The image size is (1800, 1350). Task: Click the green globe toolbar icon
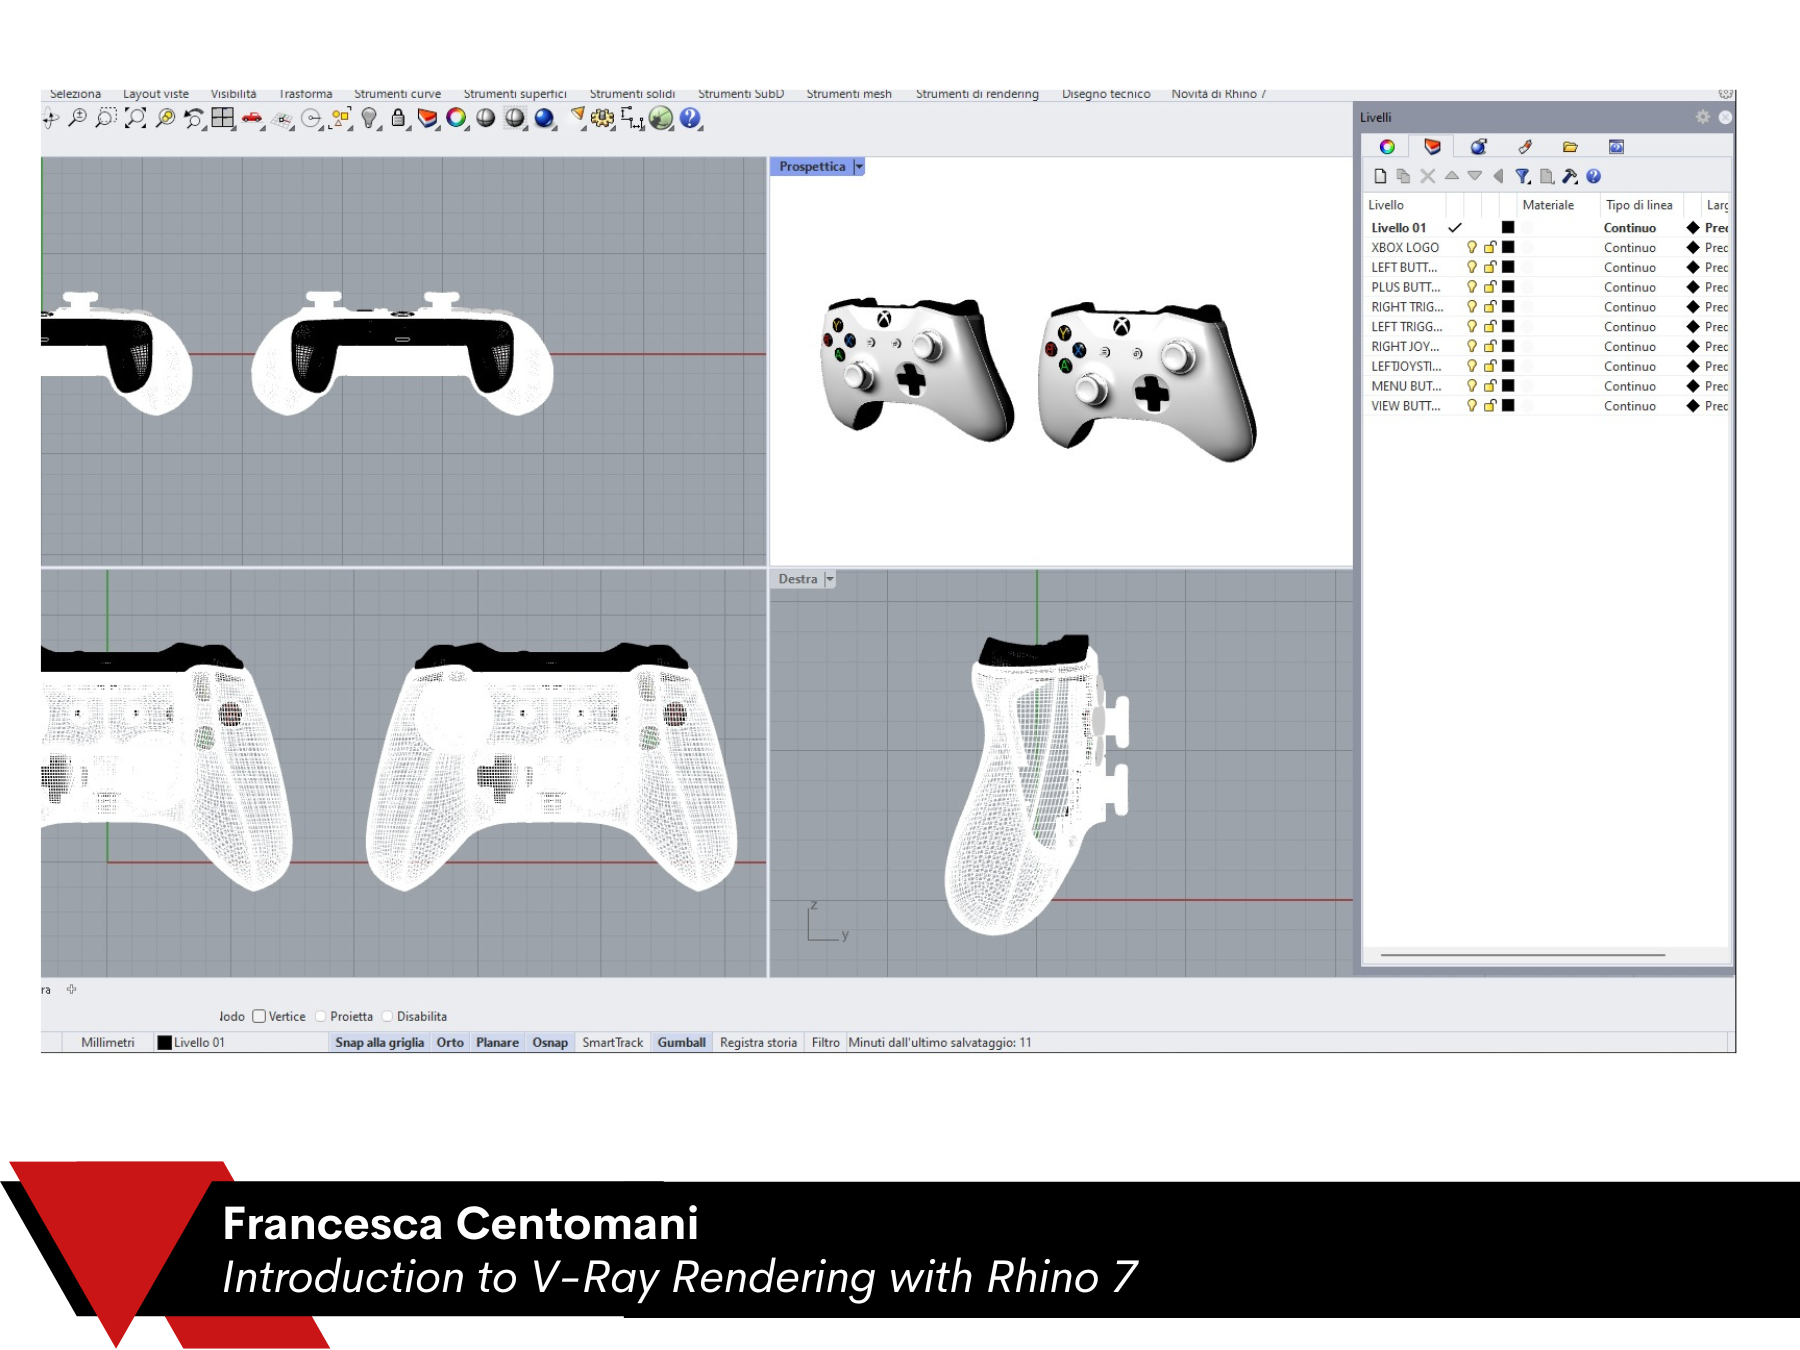pyautogui.click(x=661, y=118)
